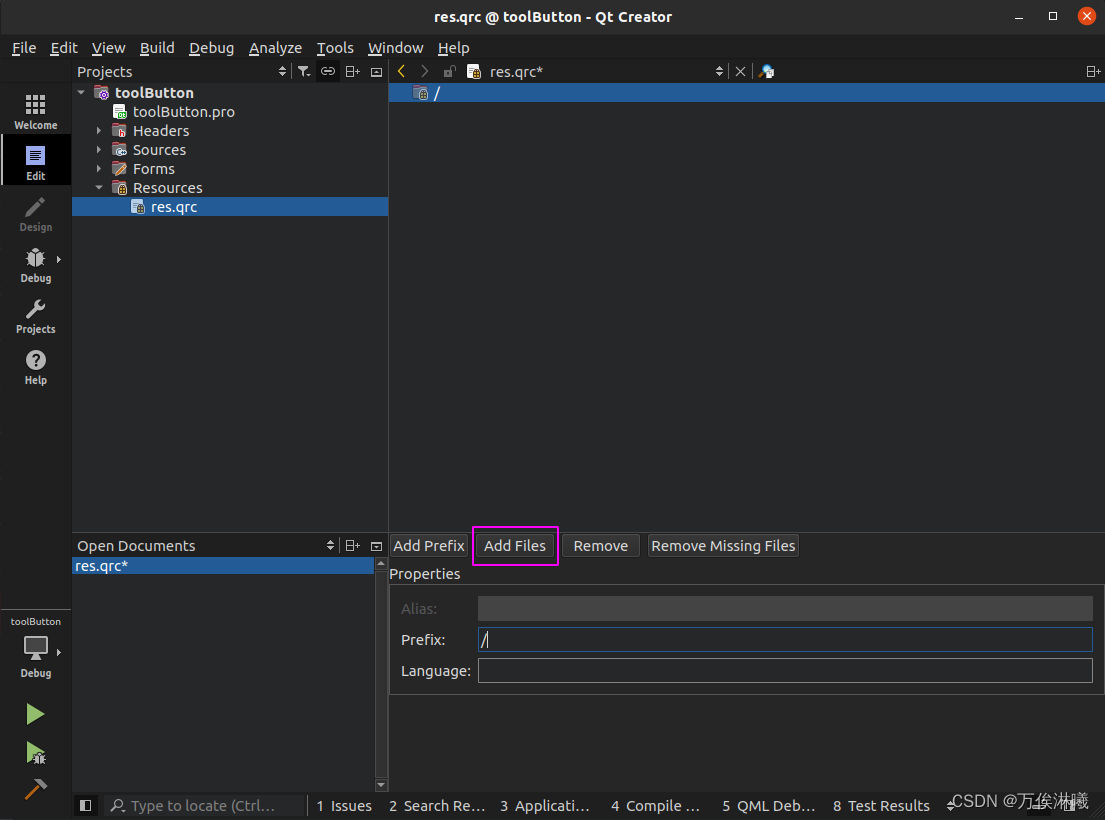The width and height of the screenshot is (1105, 820).
Task: Select toolButton.pro in project tree
Action: click(183, 111)
